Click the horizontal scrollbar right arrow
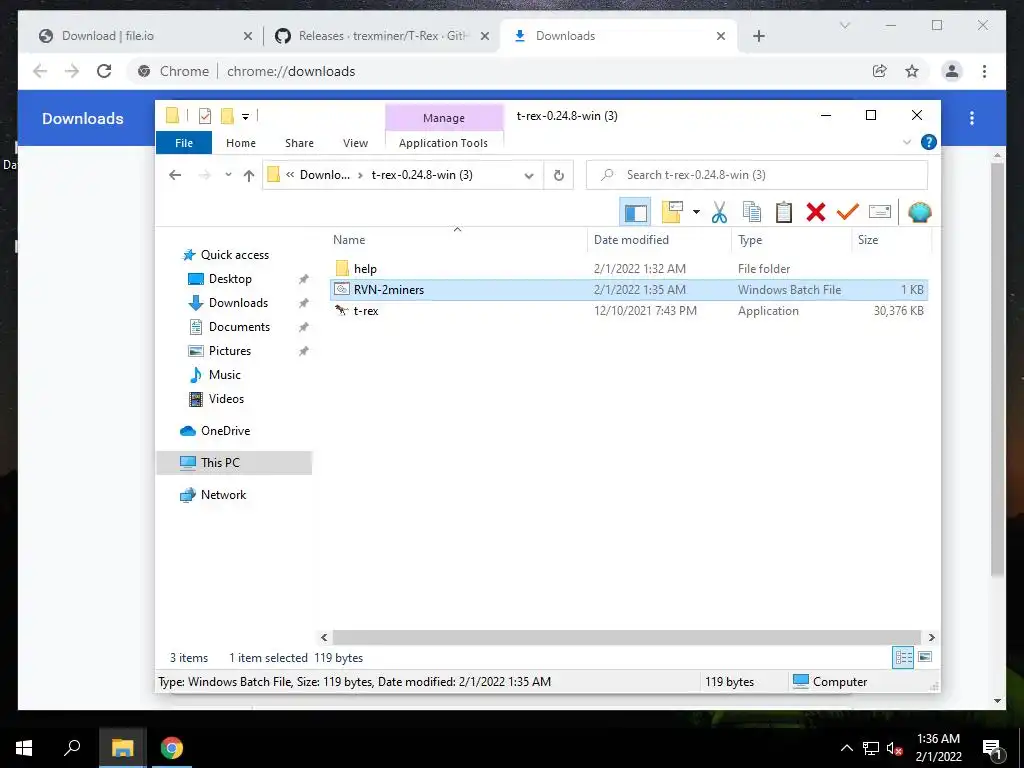Image resolution: width=1024 pixels, height=768 pixels. [931, 637]
